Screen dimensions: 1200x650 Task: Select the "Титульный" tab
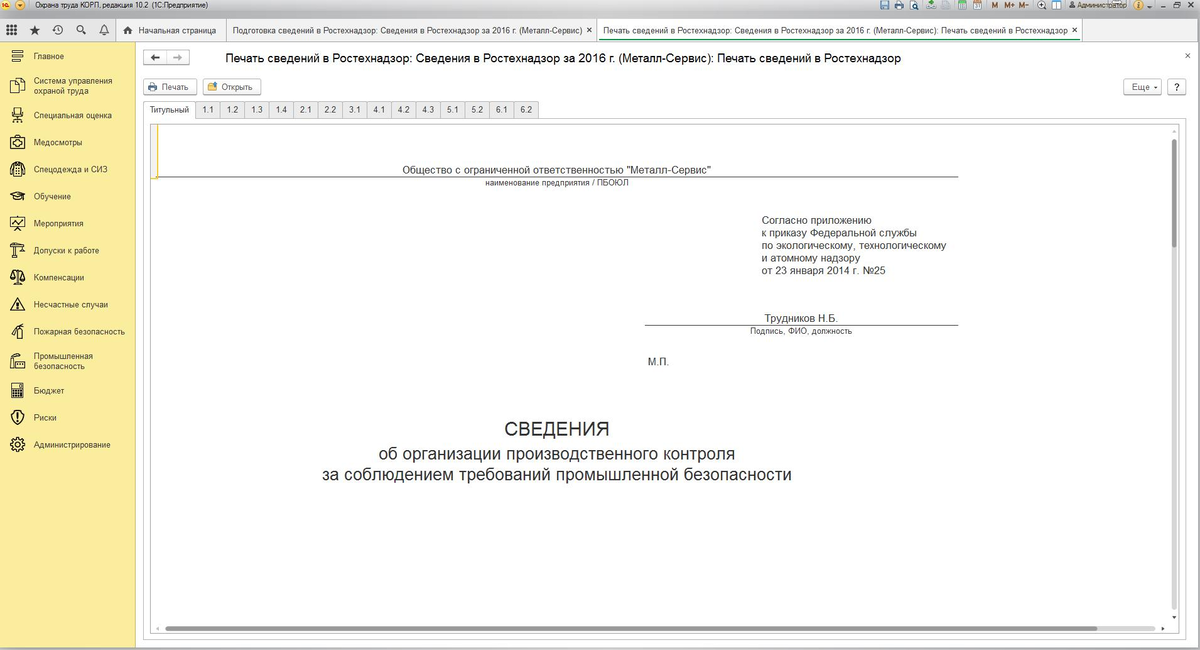coord(168,110)
